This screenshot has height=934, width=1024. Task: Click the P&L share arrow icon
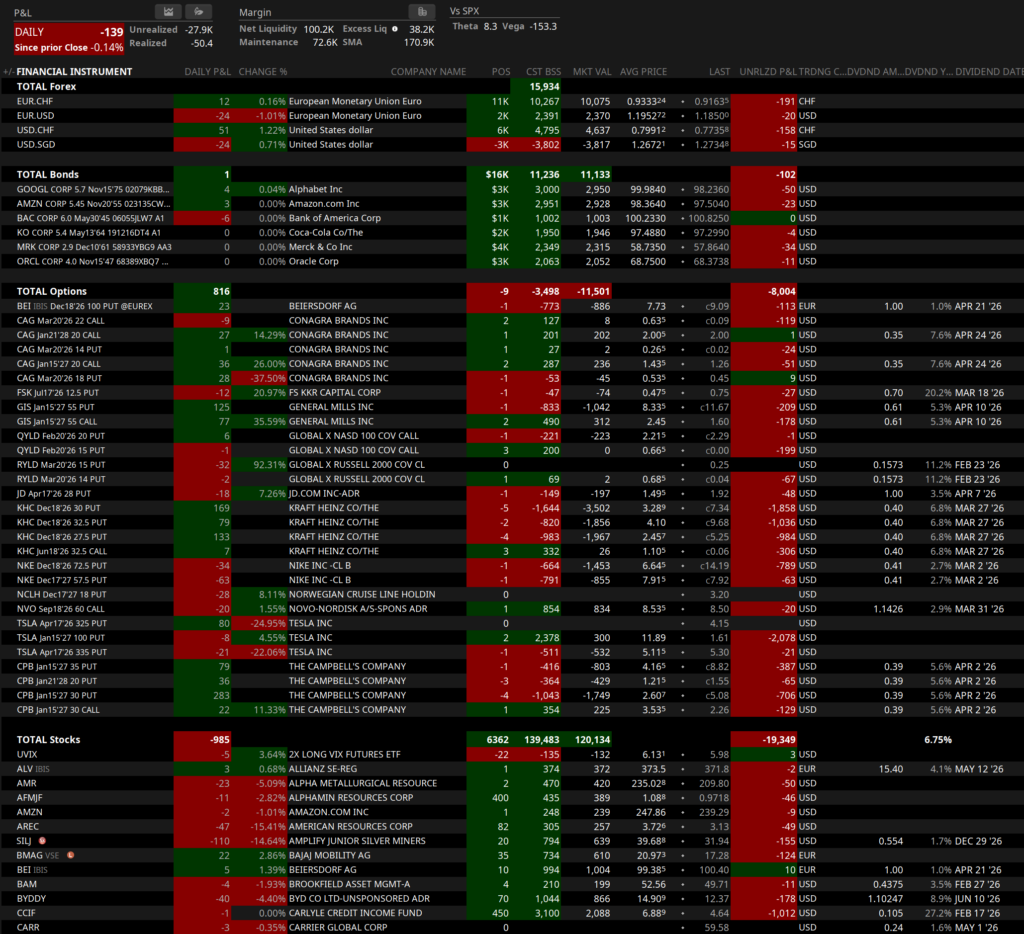click(x=203, y=11)
